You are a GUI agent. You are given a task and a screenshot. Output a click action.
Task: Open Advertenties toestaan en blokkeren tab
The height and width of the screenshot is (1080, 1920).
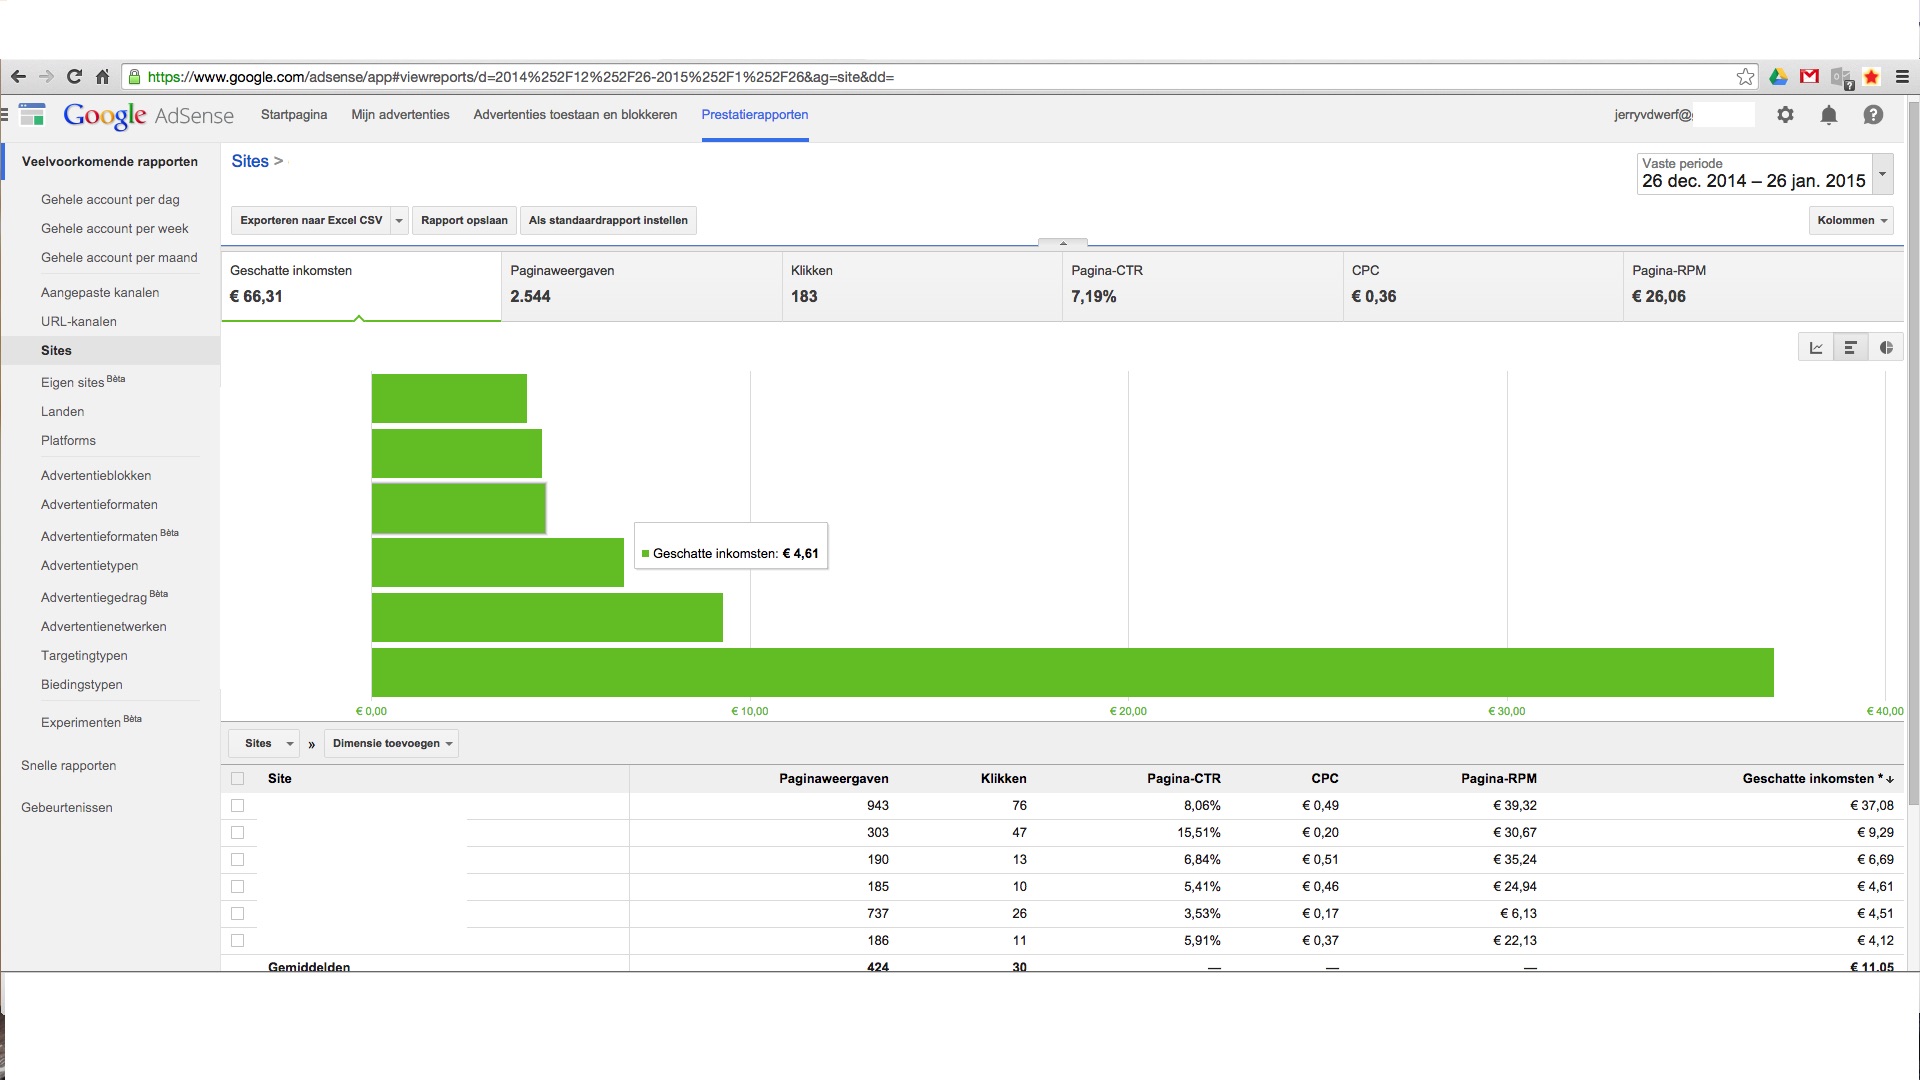pos(575,115)
